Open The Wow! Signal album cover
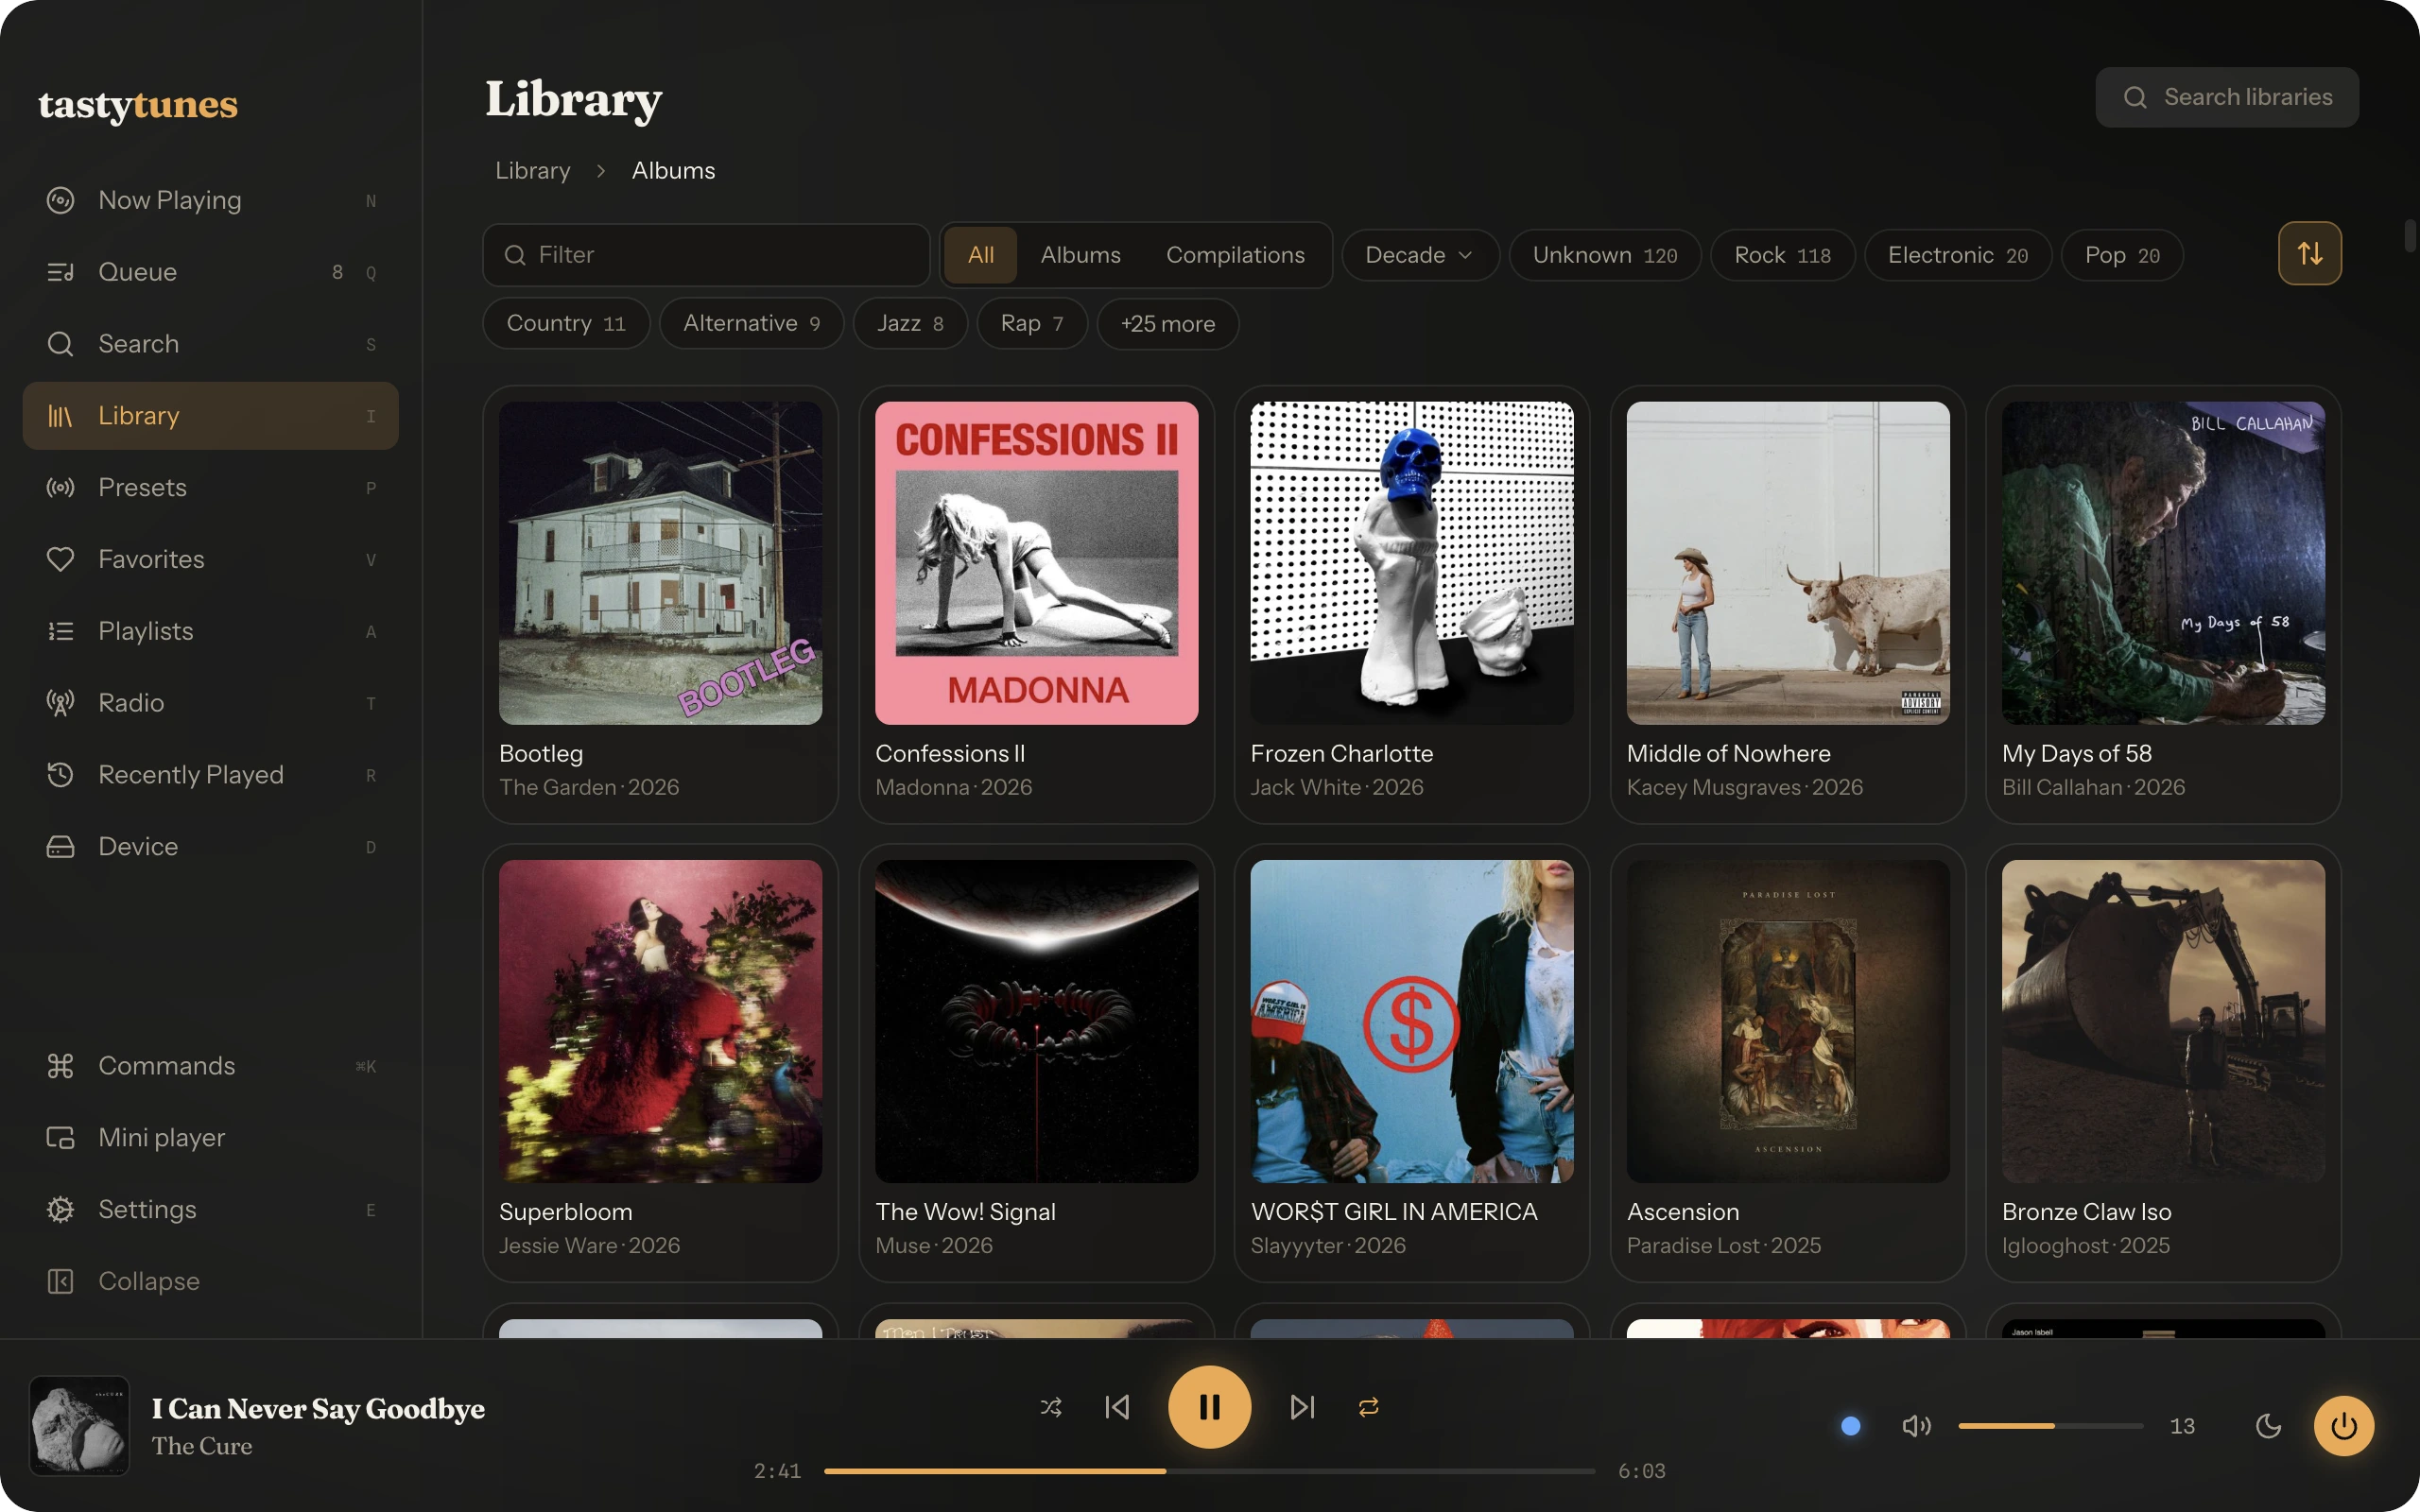2420x1512 pixels. 1036,1021
